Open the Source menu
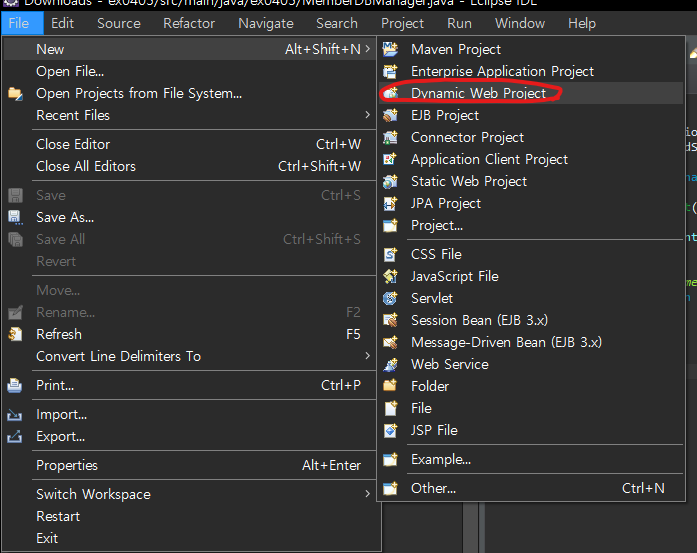Viewport: 697px width, 553px height. tap(119, 23)
